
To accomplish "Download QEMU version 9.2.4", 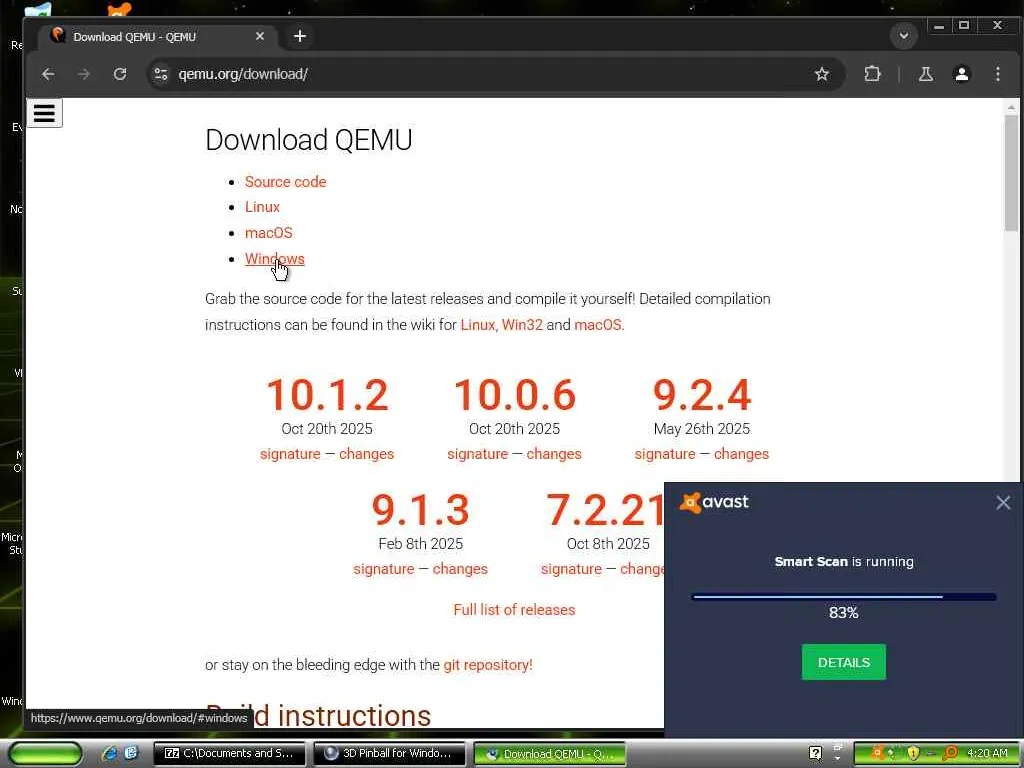I will point(702,395).
